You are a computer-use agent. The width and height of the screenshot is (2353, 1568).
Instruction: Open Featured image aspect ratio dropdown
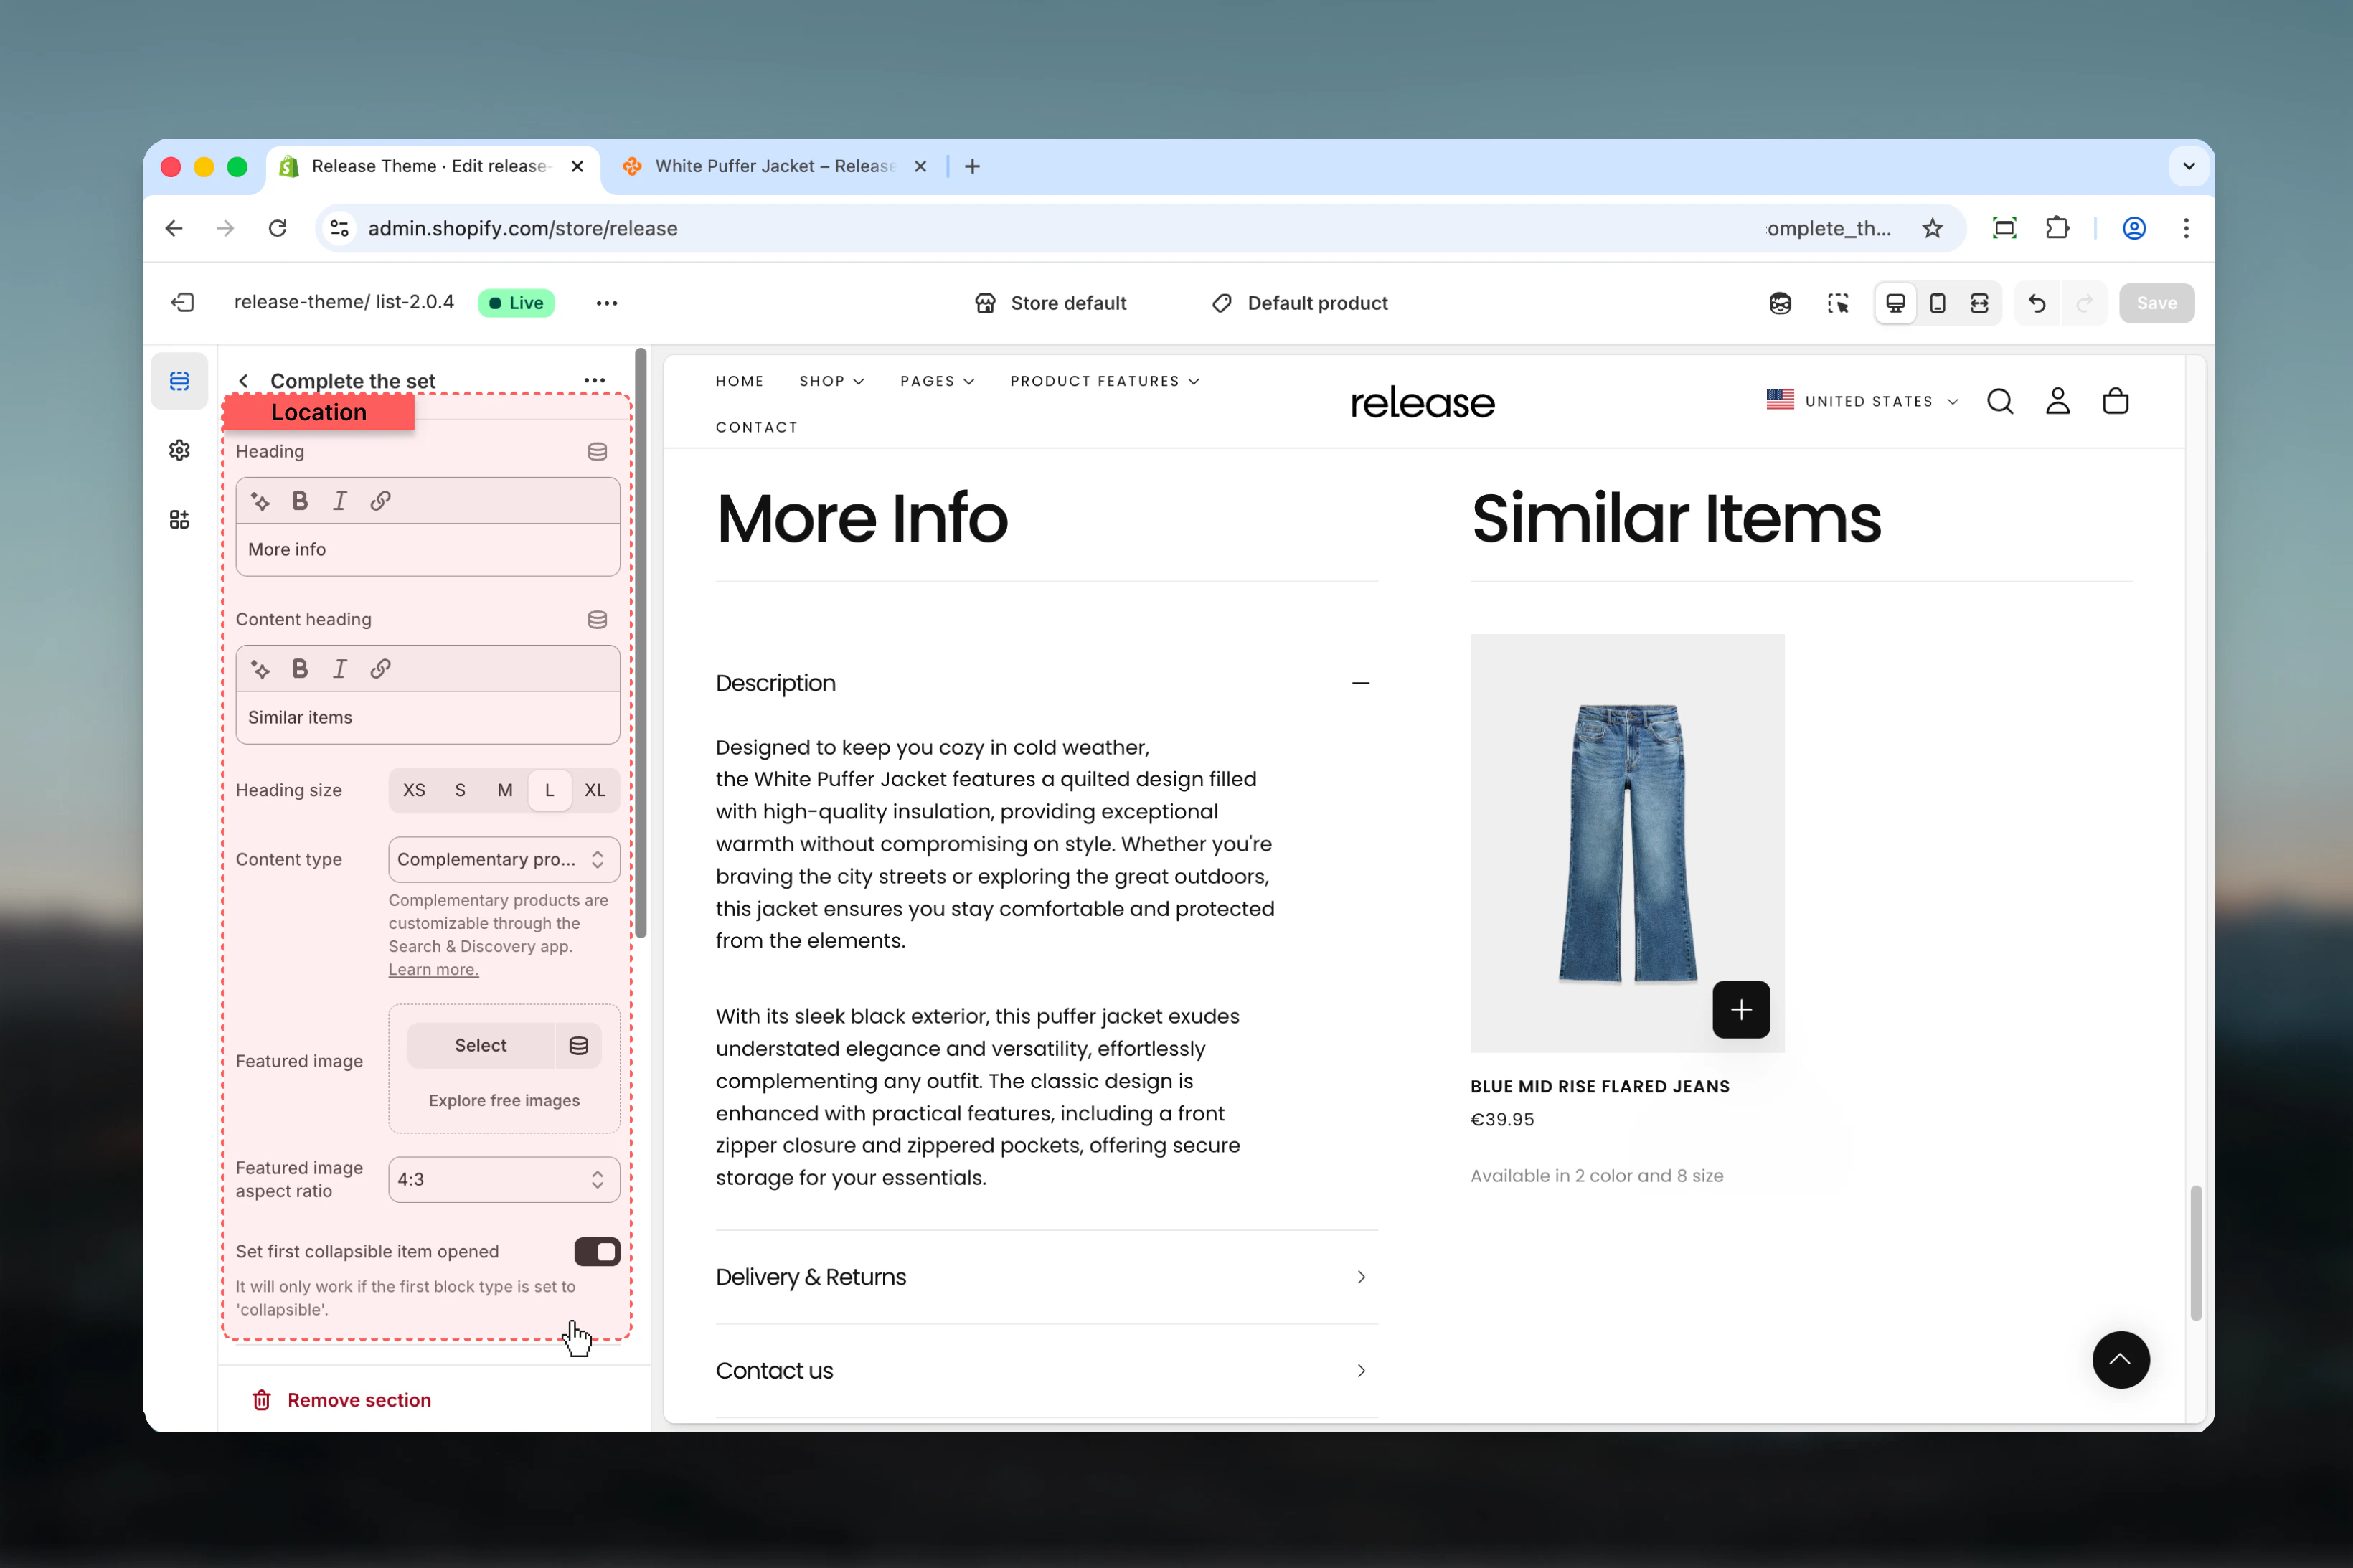coord(504,1180)
